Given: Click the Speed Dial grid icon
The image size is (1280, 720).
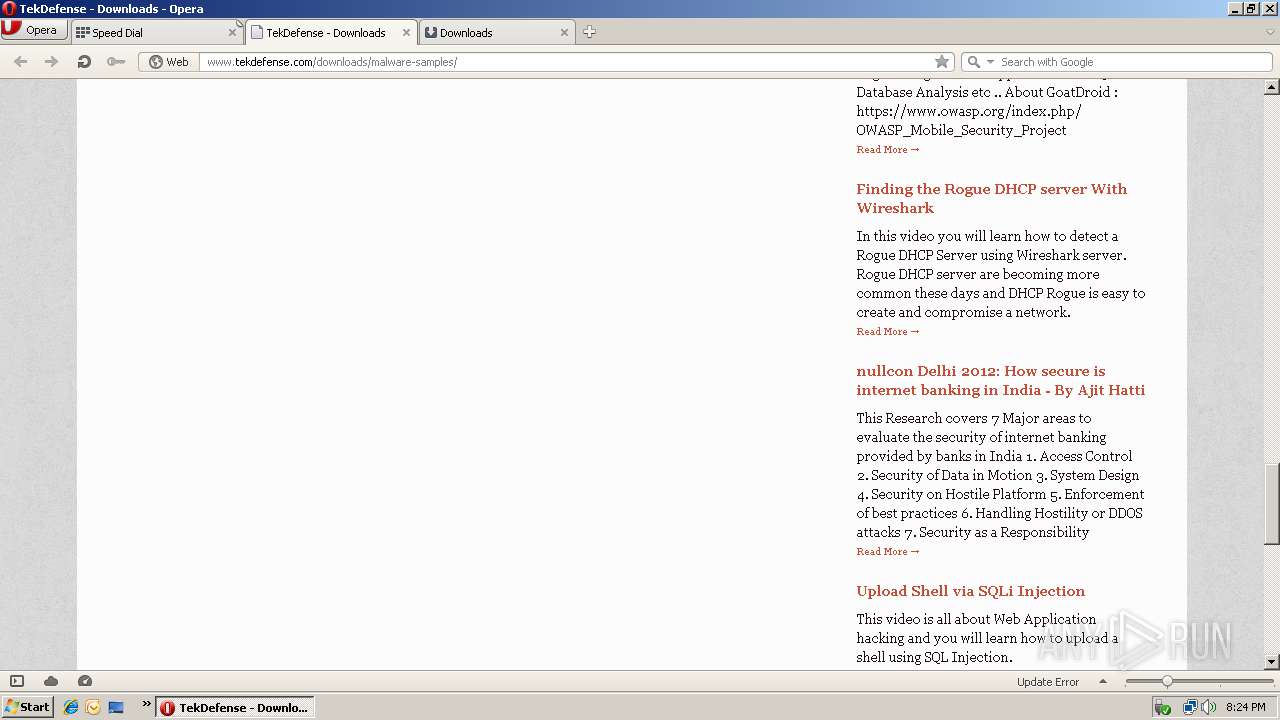Looking at the screenshot, I should click(x=83, y=32).
